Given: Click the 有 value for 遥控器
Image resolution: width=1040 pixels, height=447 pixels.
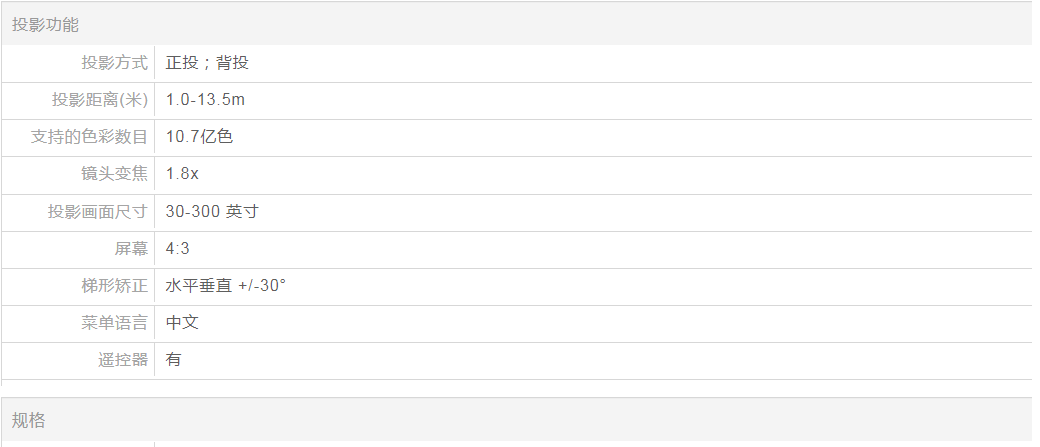Looking at the screenshot, I should (174, 360).
